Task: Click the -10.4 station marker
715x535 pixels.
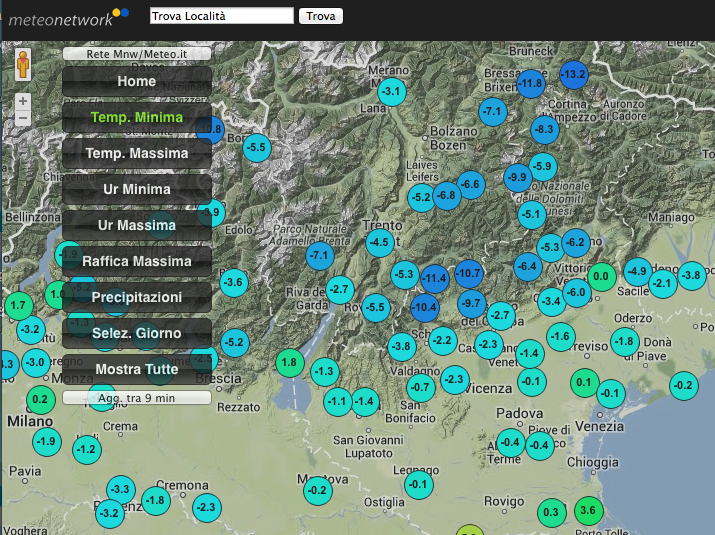Action: coord(425,307)
